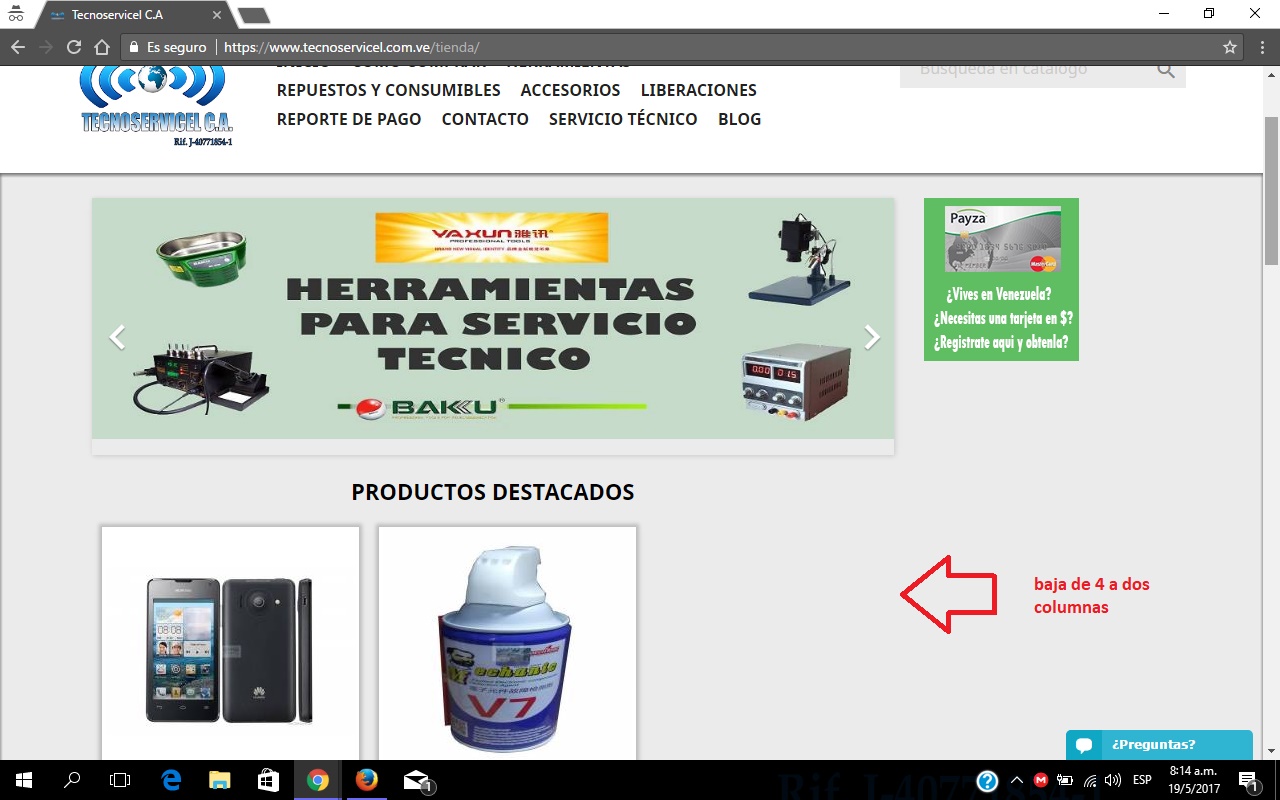Image resolution: width=1280 pixels, height=800 pixels.
Task: Click the red M tray icon
Action: [x=1041, y=780]
